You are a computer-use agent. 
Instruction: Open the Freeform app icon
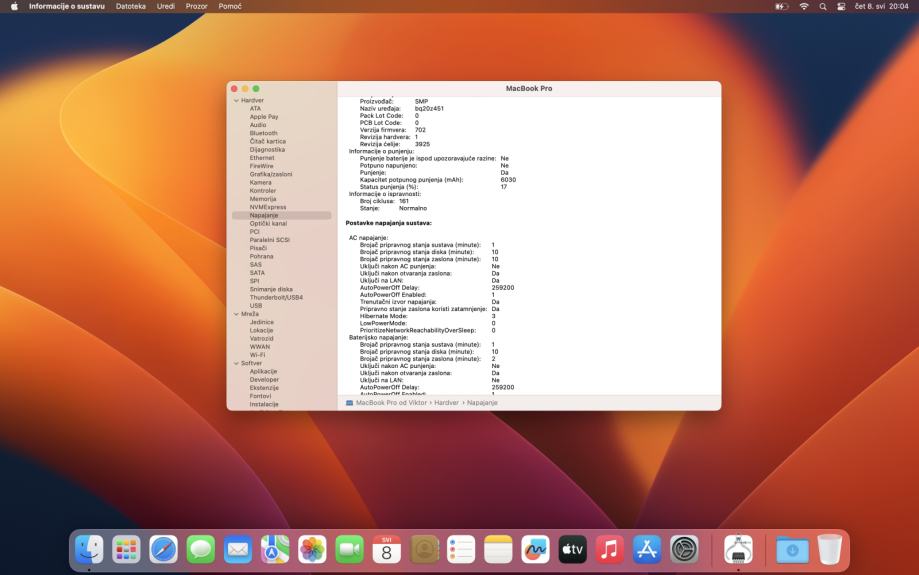[535, 549]
